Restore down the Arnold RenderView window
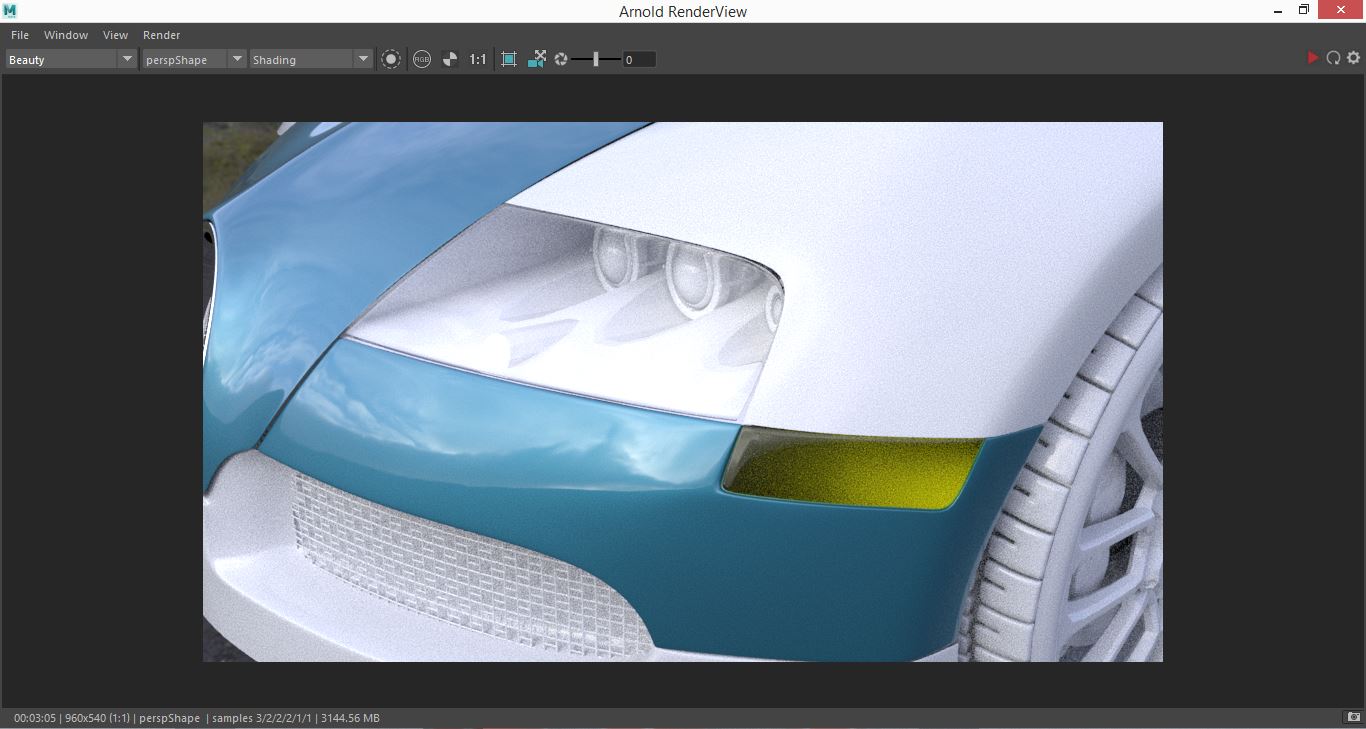 click(x=1304, y=10)
